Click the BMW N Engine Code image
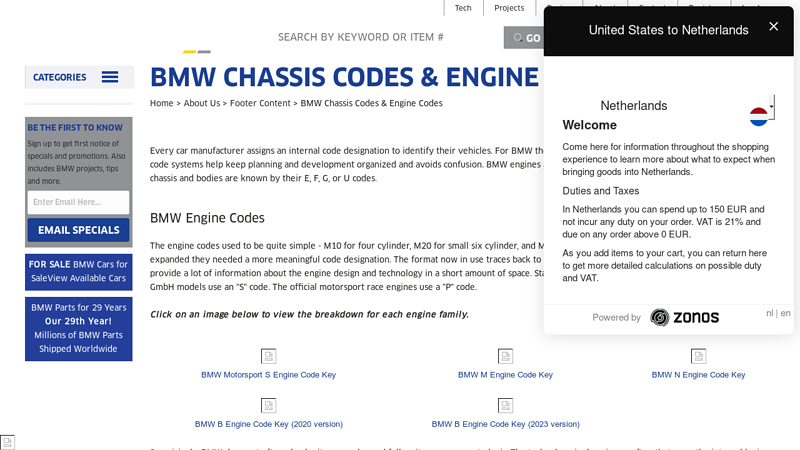The width and height of the screenshot is (800, 450). point(698,356)
